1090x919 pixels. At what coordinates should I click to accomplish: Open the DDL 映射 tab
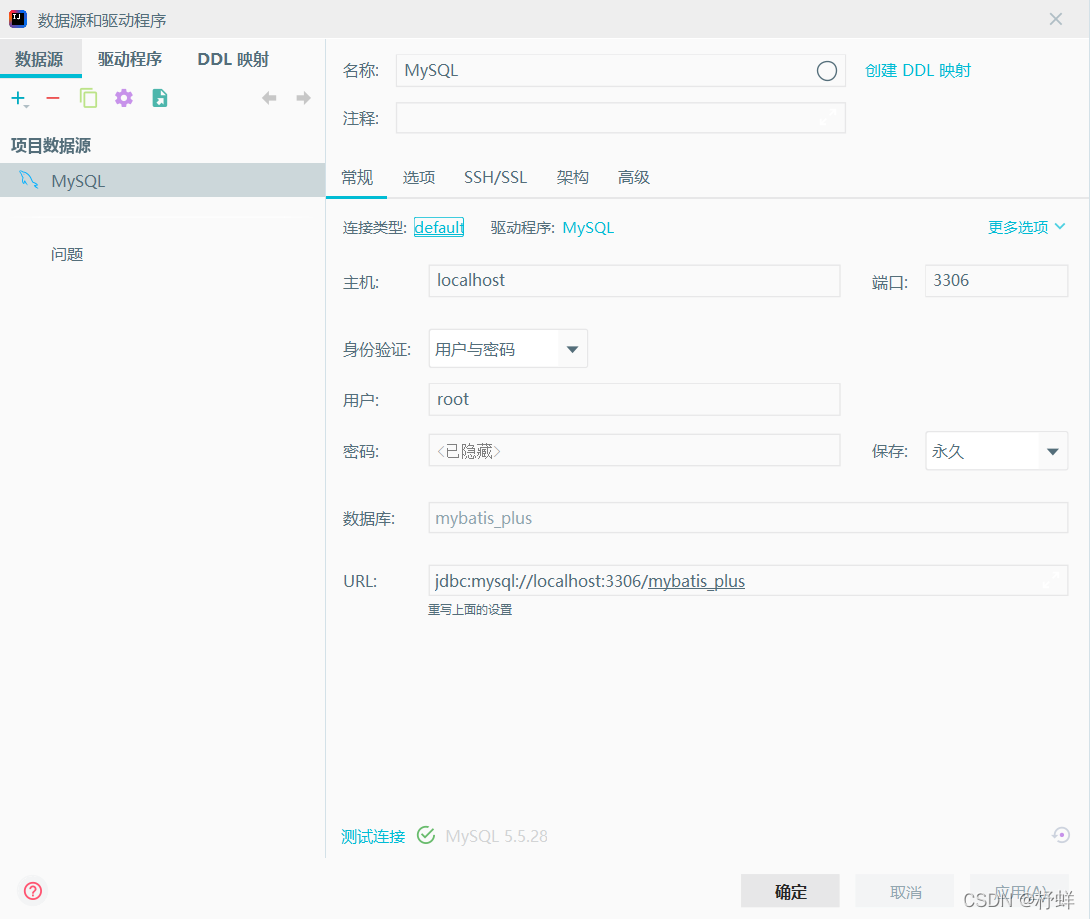point(233,59)
